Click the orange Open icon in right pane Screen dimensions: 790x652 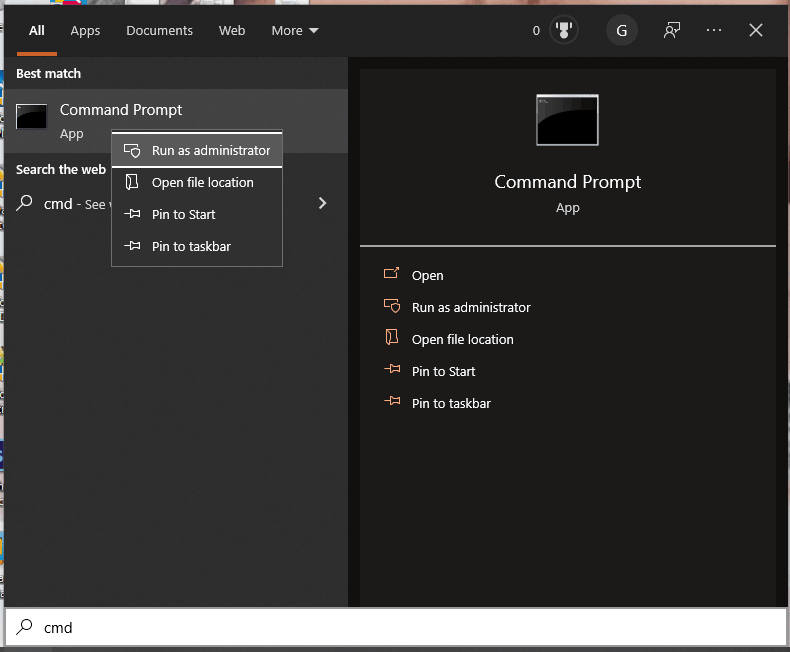click(391, 274)
